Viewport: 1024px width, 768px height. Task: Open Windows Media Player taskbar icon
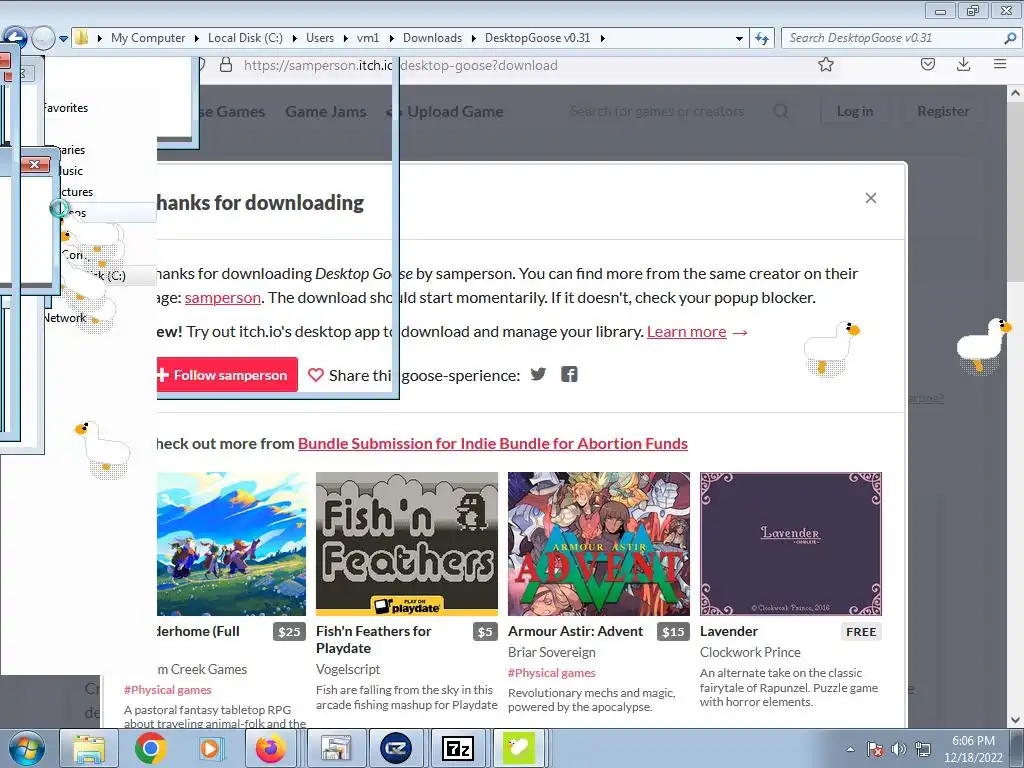pos(210,748)
